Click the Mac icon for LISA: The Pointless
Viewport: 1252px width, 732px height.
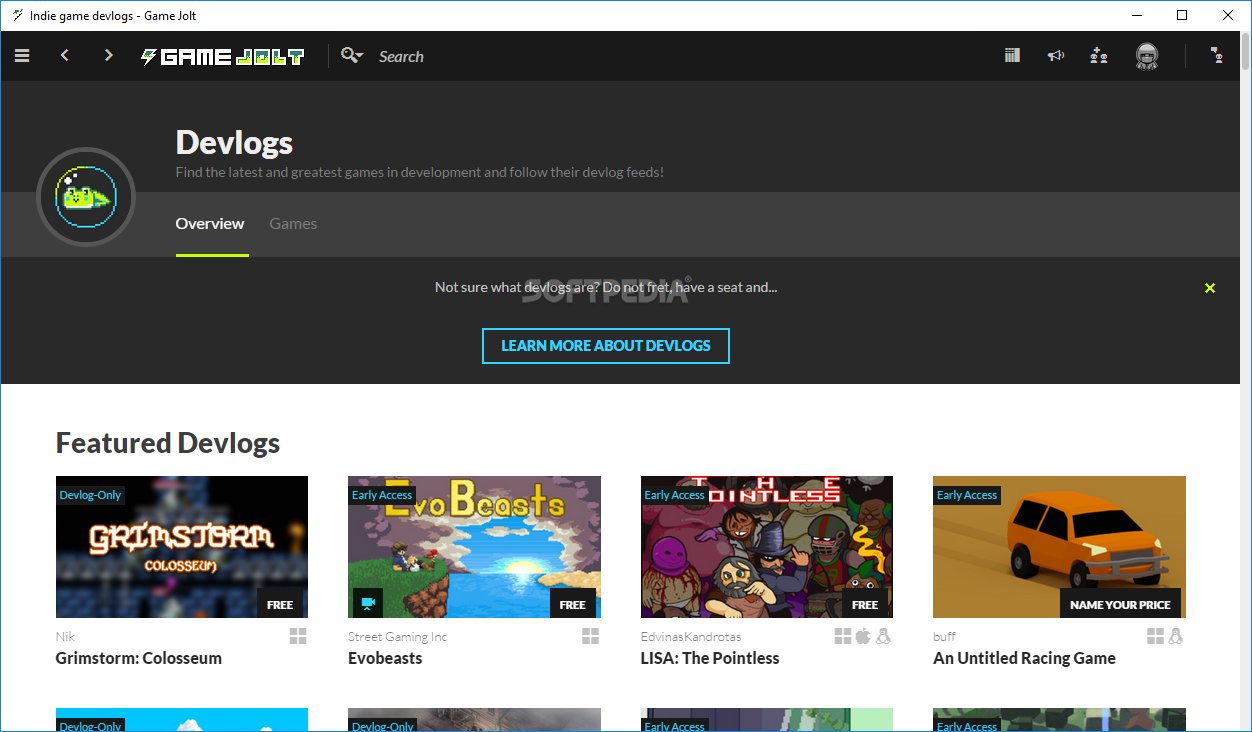(863, 636)
